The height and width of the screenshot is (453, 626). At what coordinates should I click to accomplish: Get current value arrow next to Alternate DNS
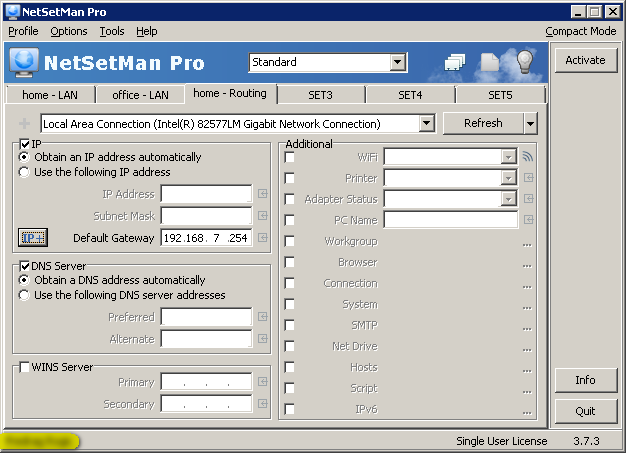click(263, 338)
